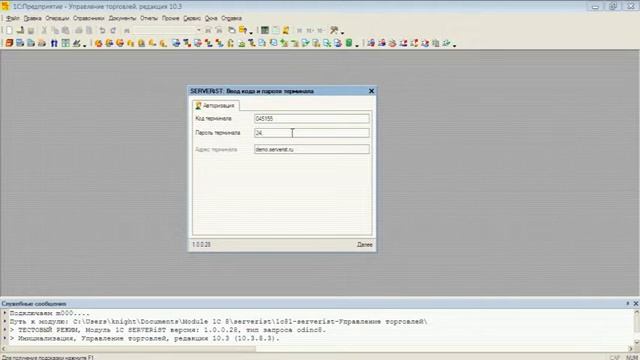Click the dark blue double-arrow toolbar icon
The height and width of the screenshot is (360, 640).
click(54, 43)
